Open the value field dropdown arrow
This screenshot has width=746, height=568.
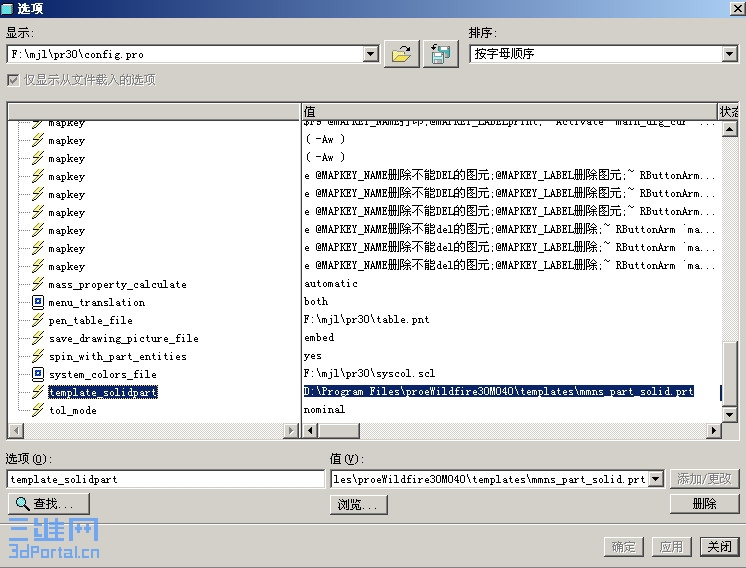coord(656,479)
